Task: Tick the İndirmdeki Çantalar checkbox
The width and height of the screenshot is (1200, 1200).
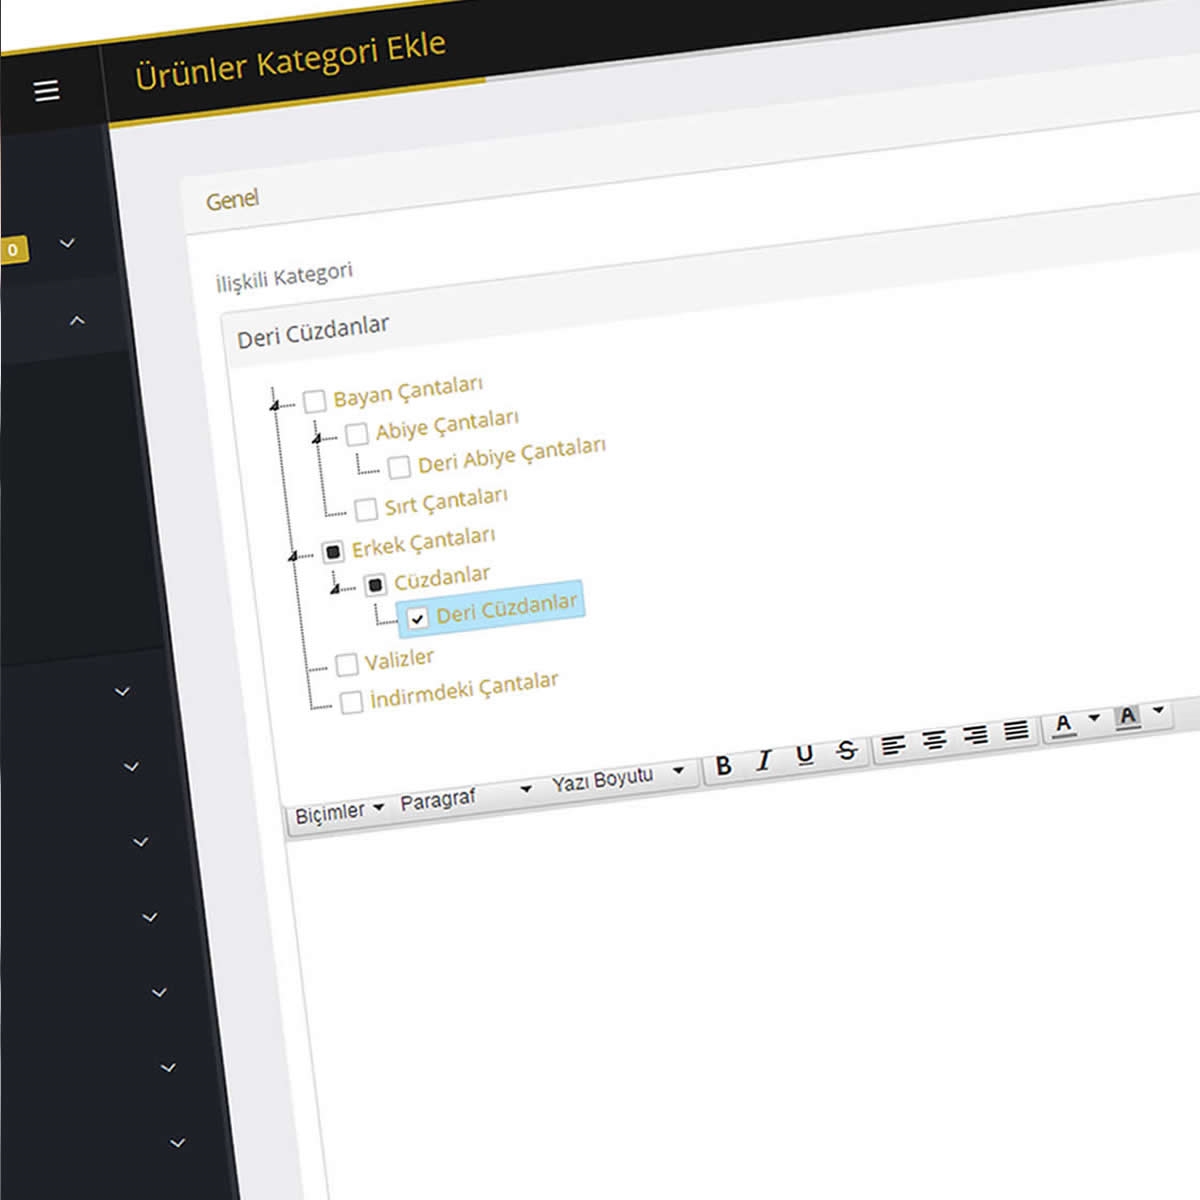Action: (x=351, y=702)
